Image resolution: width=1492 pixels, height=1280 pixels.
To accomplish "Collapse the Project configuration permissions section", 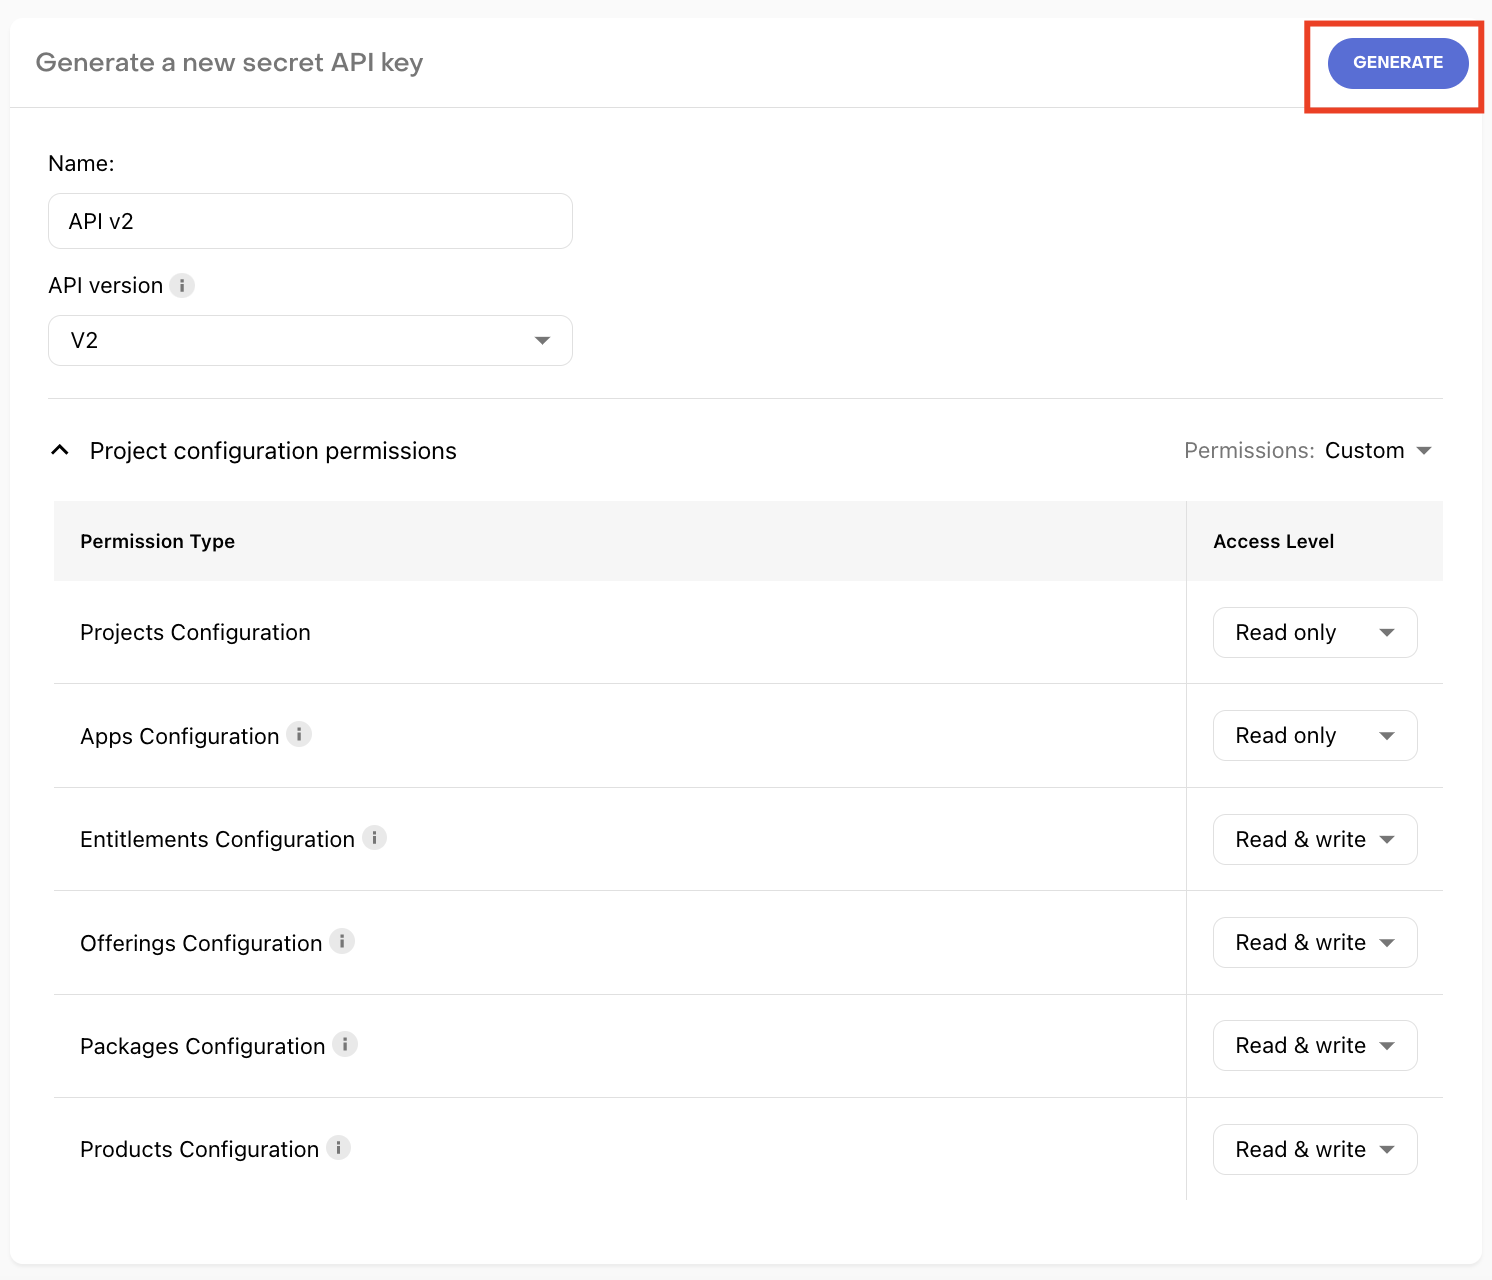I will click(60, 450).
